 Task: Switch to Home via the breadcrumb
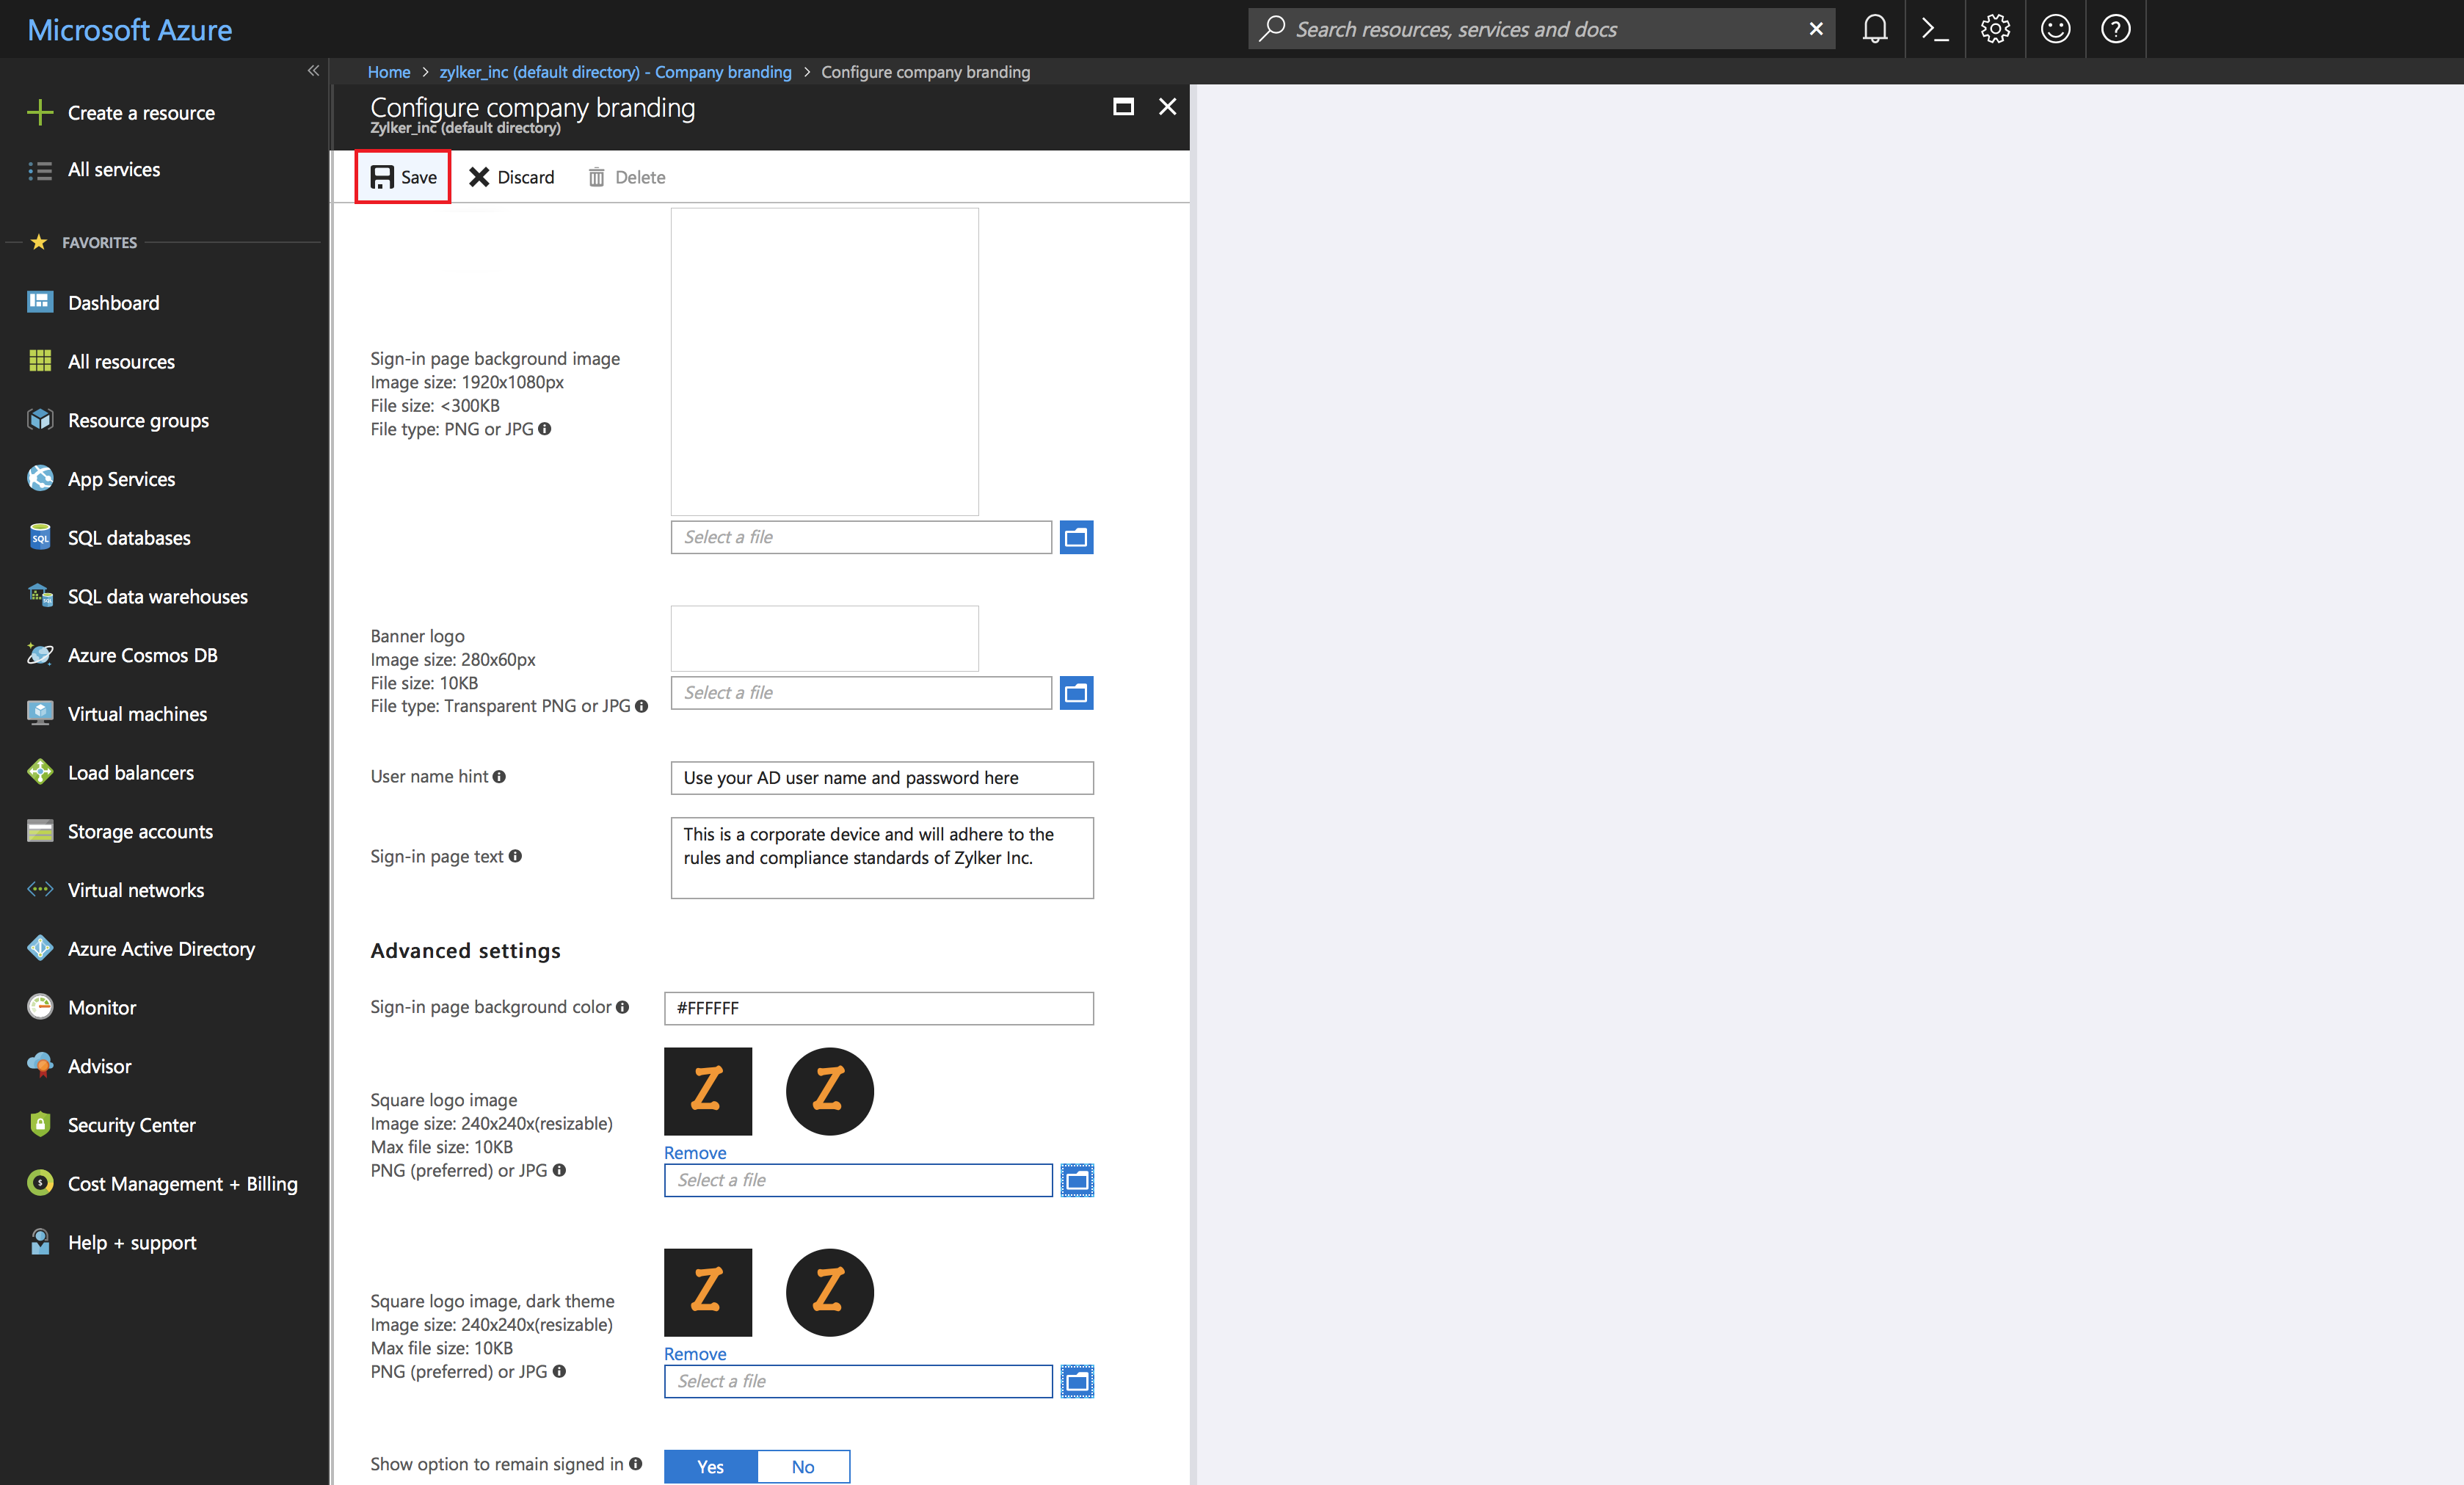[x=389, y=71]
